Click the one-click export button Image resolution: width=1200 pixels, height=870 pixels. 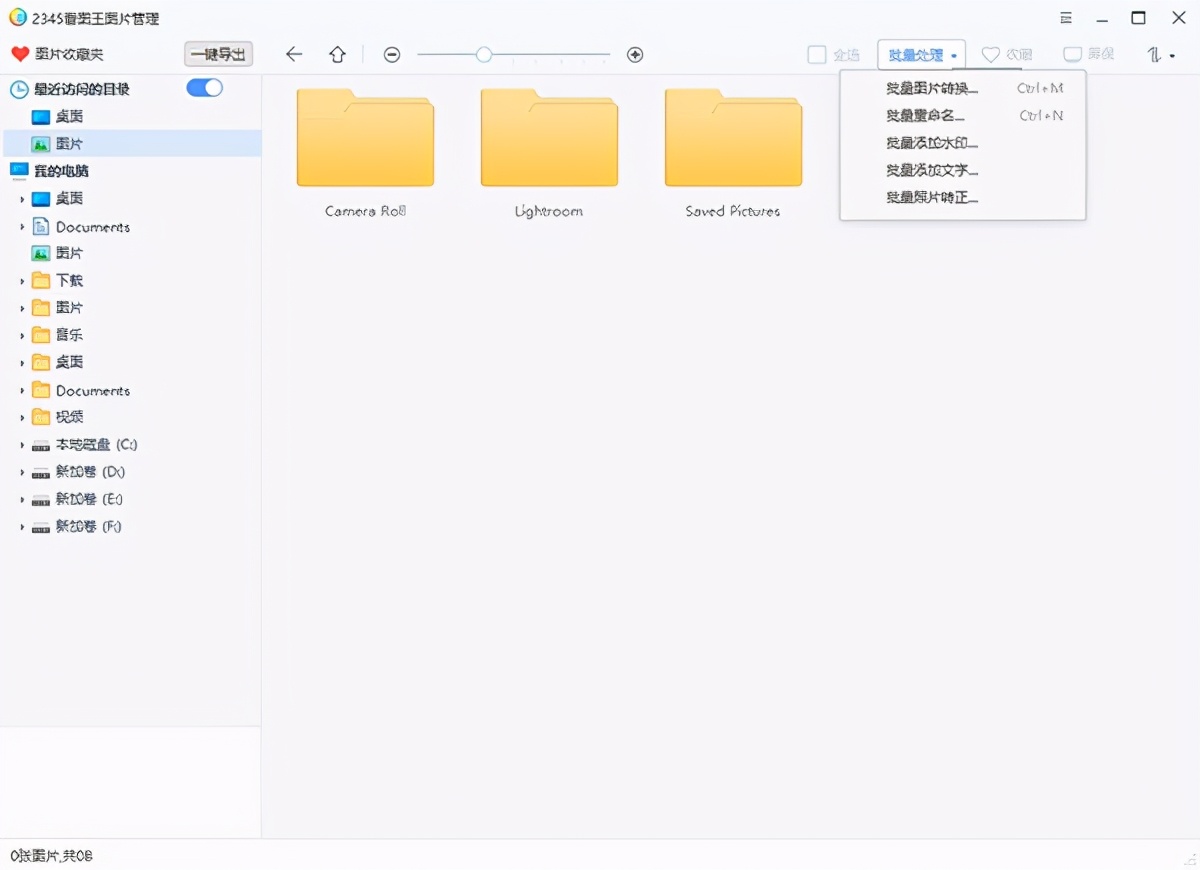tap(218, 55)
